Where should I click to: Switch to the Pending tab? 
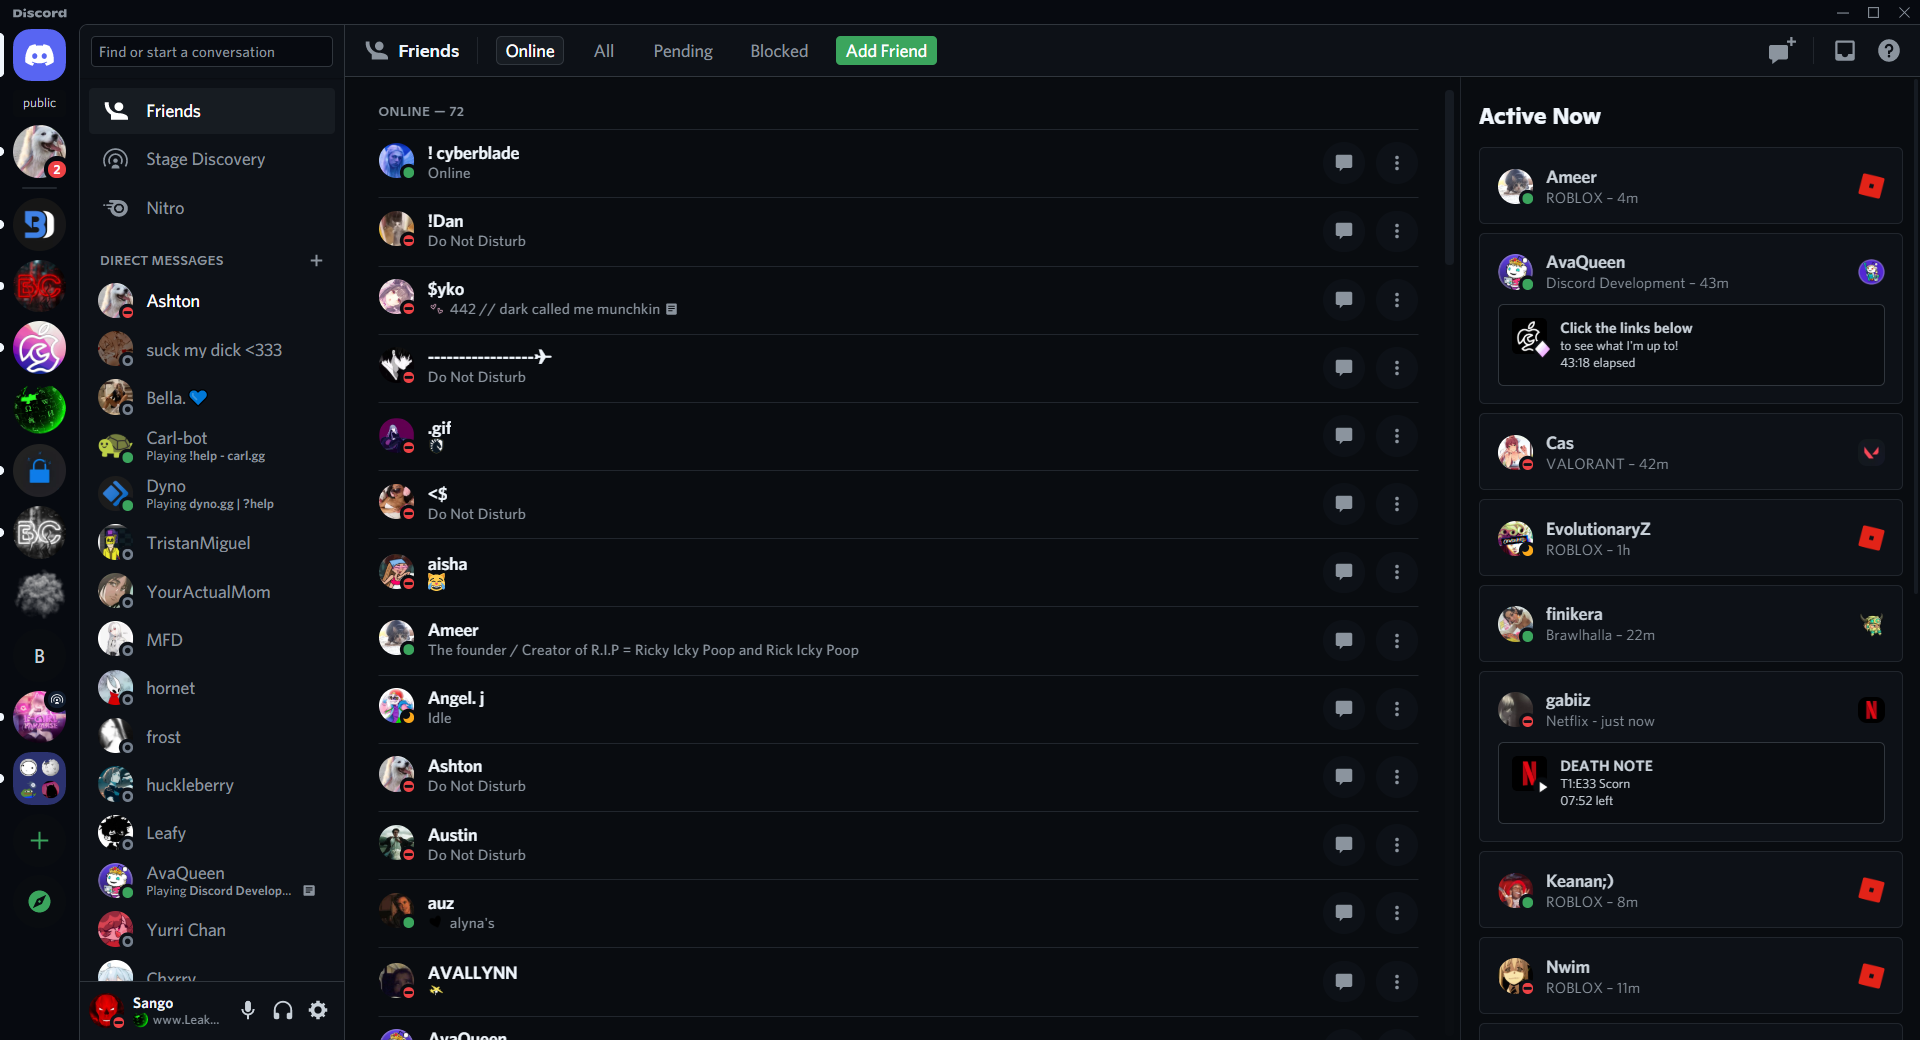(683, 50)
